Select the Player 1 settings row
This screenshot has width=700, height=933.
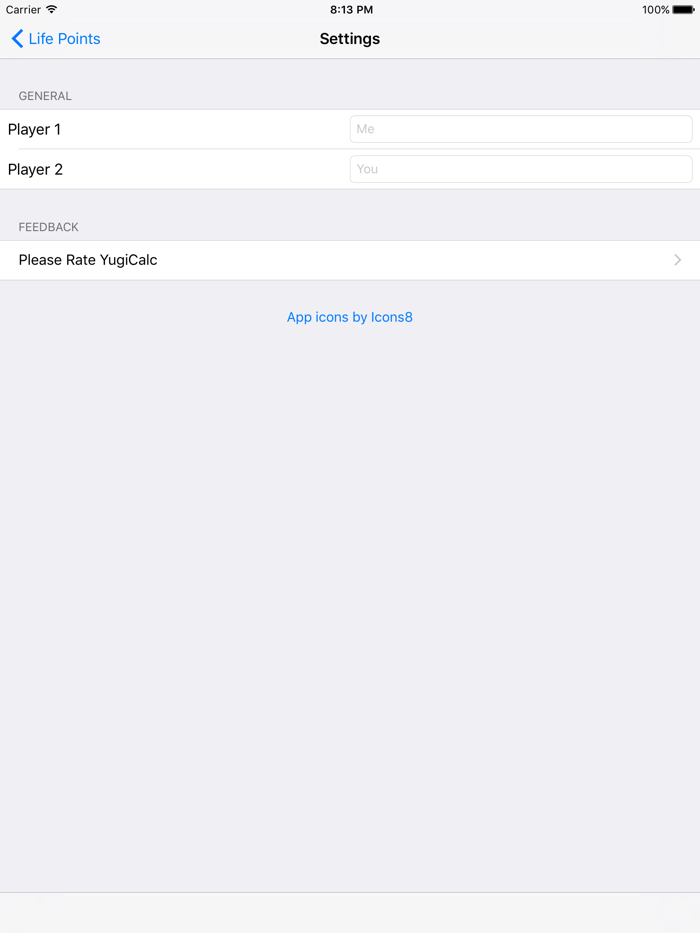pos(150,129)
